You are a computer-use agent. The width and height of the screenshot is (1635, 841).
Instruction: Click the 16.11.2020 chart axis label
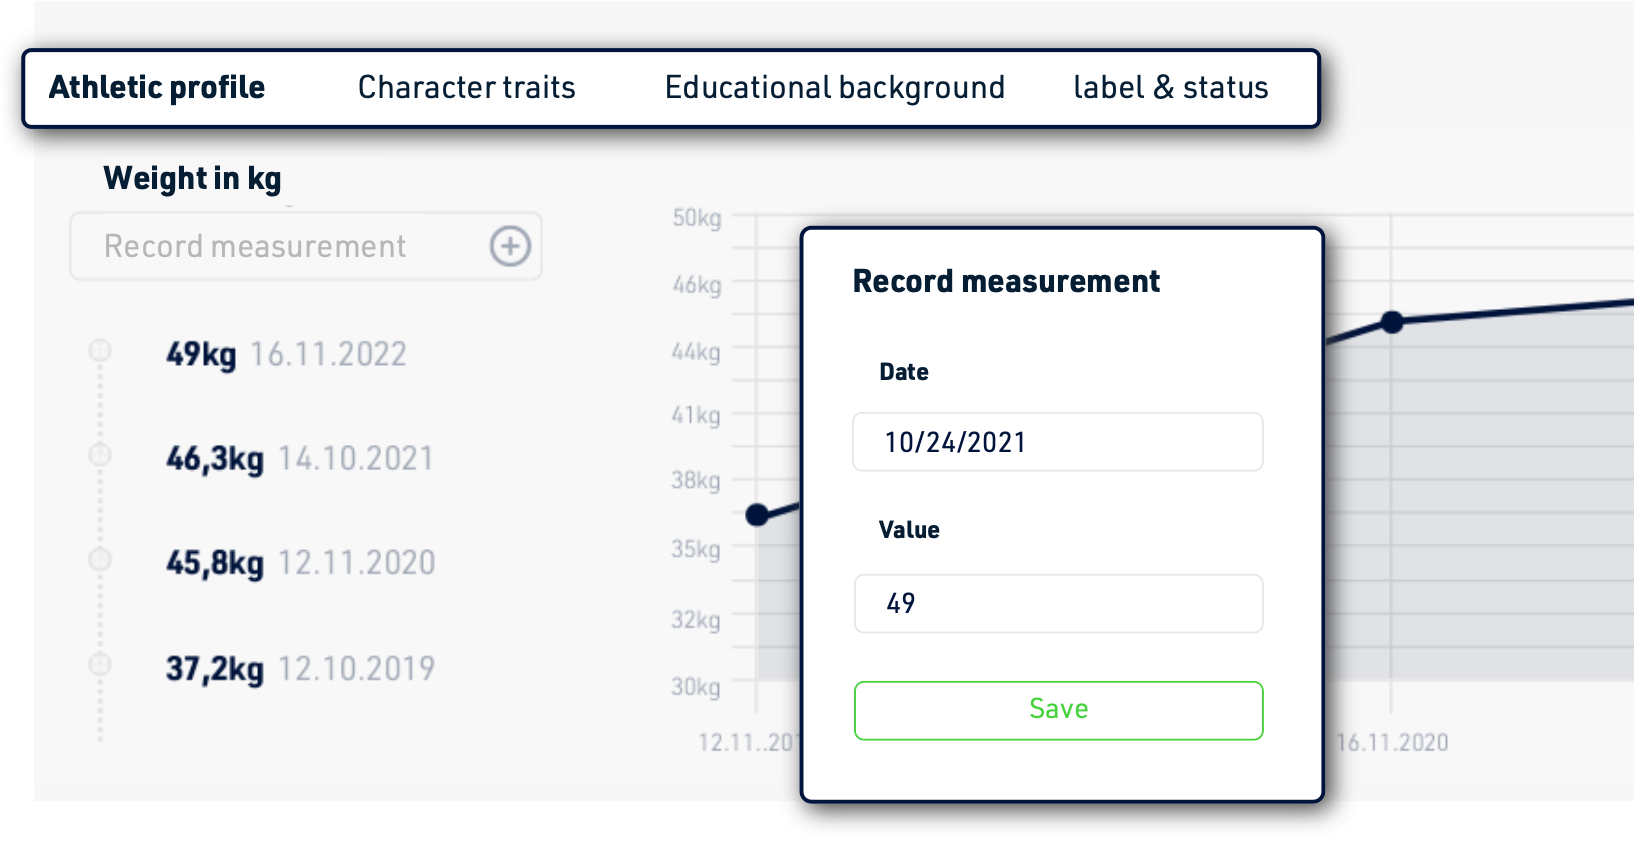[x=1392, y=742]
